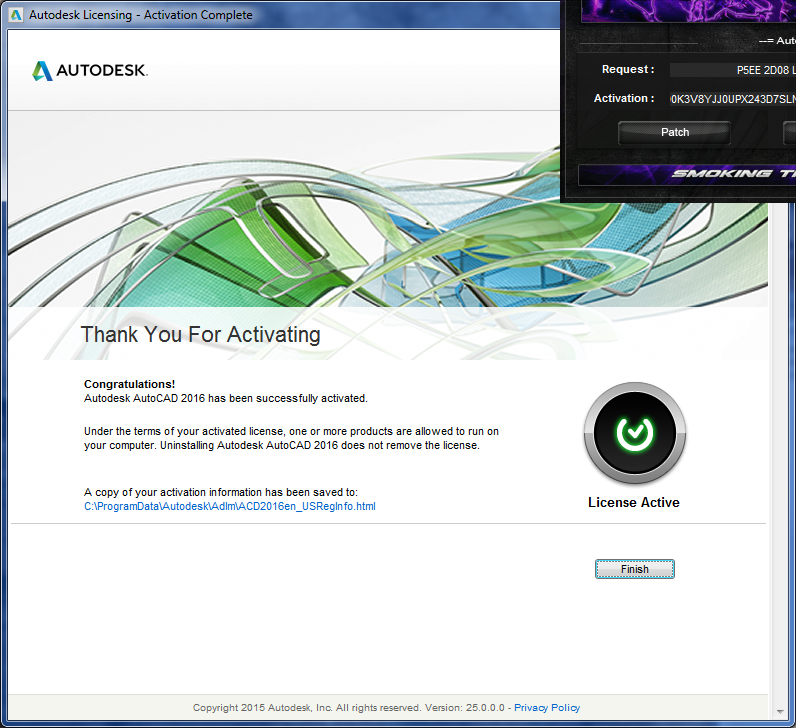Click the scrollbar down arrow

[x=780, y=712]
